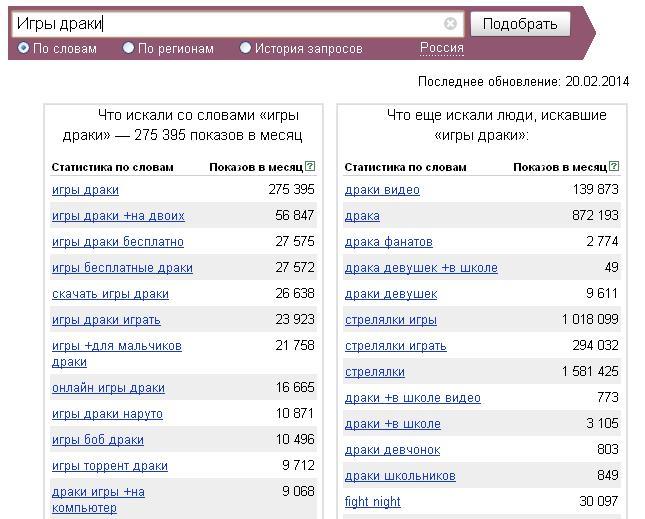Click the left 'Статистика по словам' column header
Viewport: 645px width, 519px height.
[x=113, y=167]
